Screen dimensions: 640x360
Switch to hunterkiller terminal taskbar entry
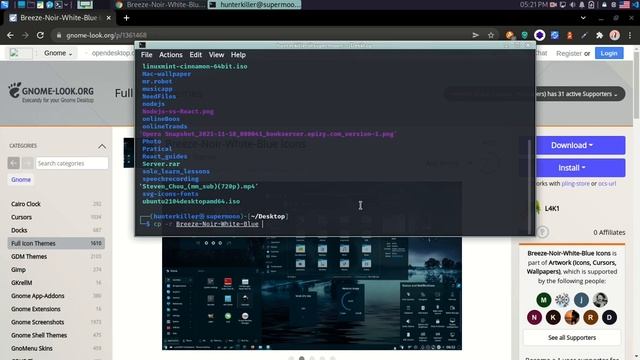[255, 5]
